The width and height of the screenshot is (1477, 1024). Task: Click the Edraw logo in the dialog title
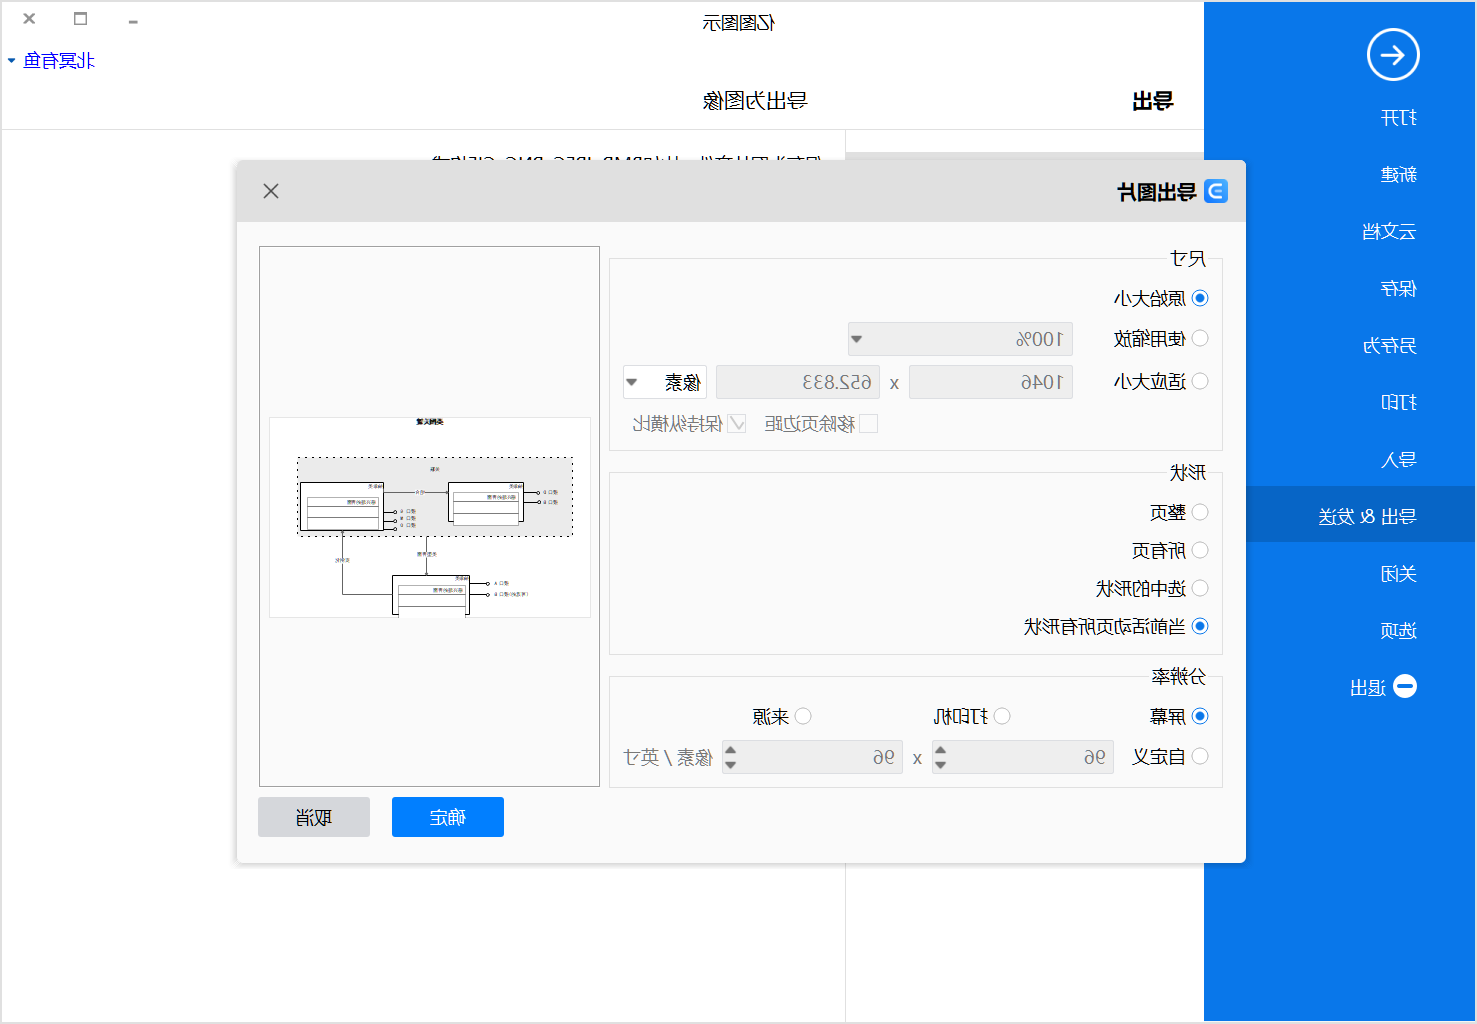coord(1216,191)
